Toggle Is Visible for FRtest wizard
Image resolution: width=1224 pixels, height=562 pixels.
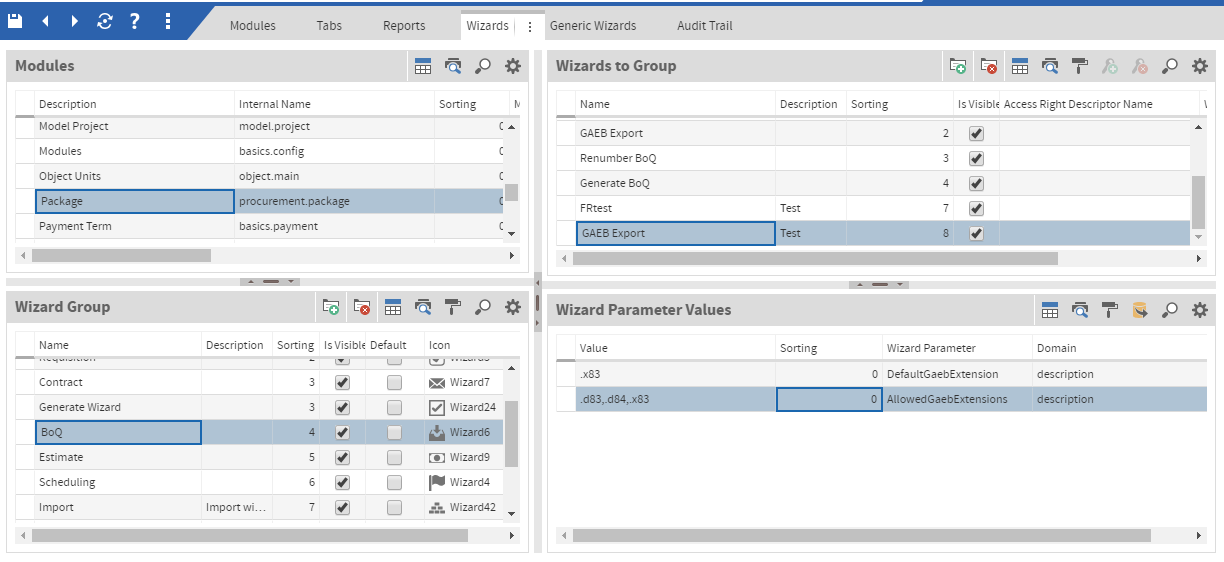[x=977, y=208]
